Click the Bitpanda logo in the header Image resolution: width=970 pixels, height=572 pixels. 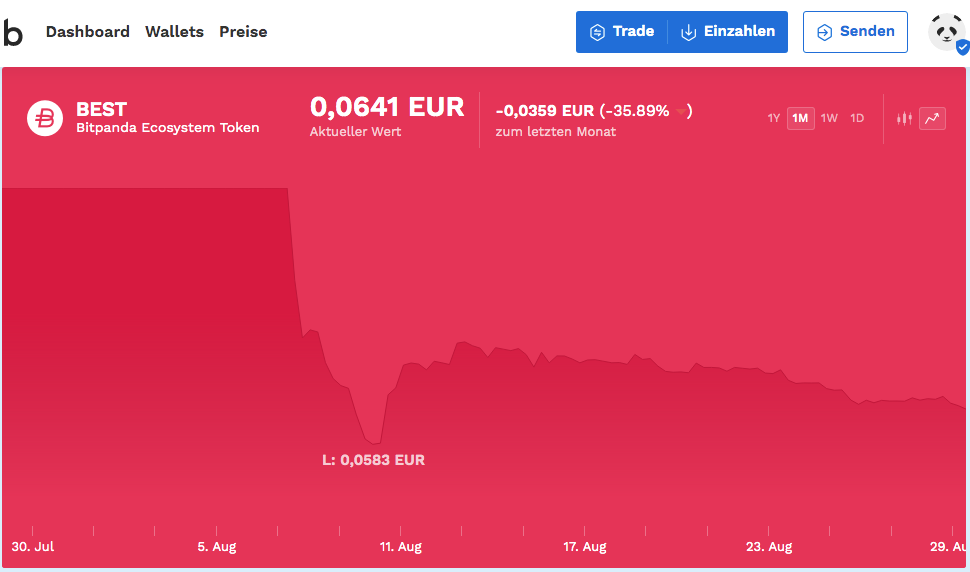[x=13, y=32]
